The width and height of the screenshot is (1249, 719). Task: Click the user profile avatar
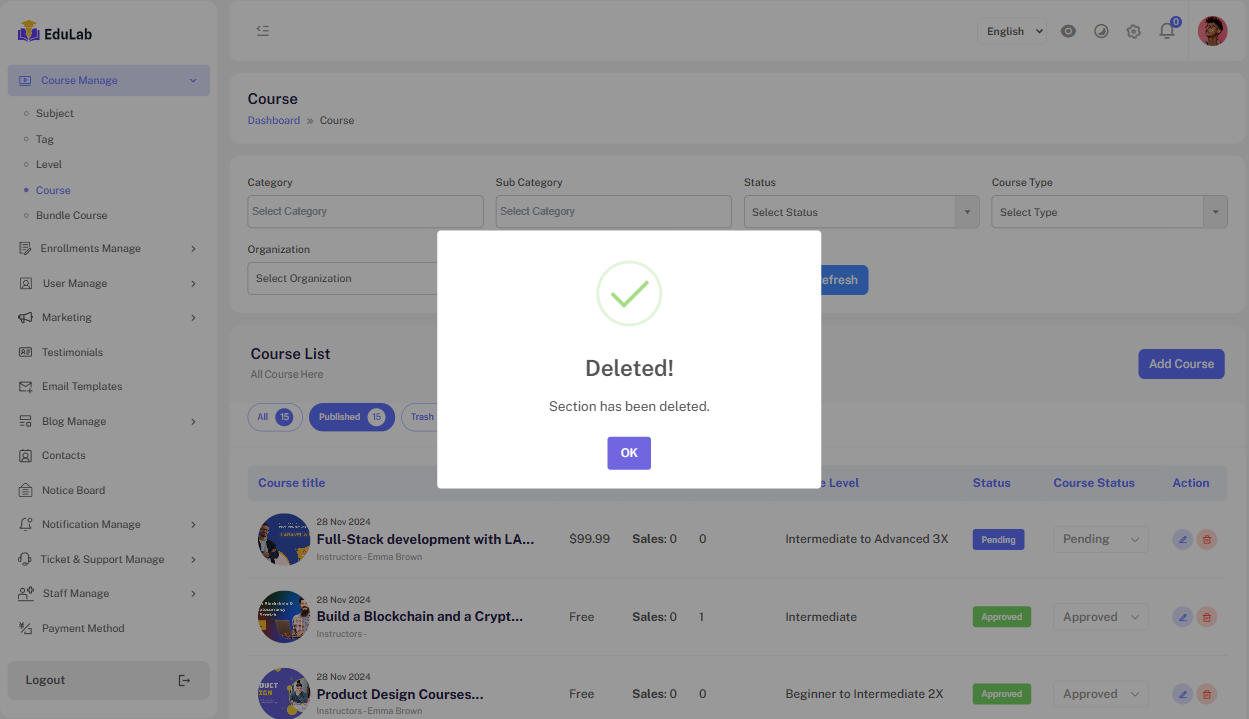point(1212,31)
